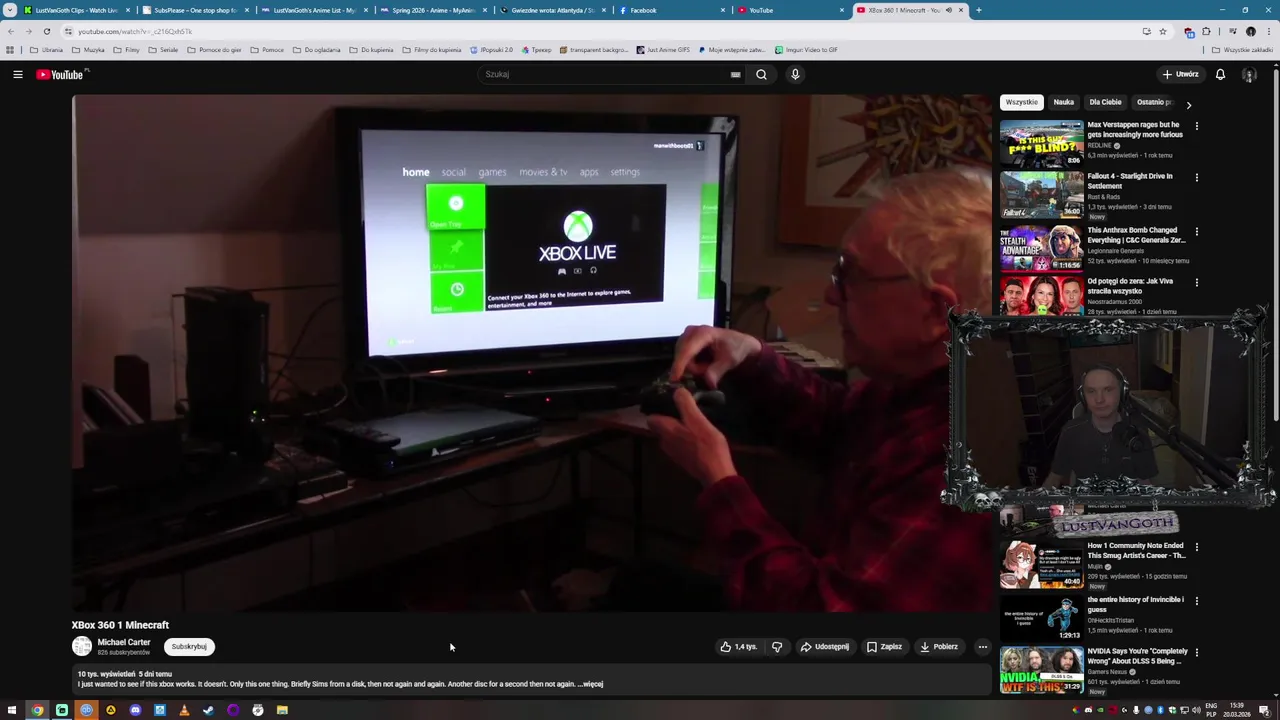Open options menu for Max Verstappen video
Image resolution: width=1280 pixels, height=720 pixels.
tap(1196, 126)
